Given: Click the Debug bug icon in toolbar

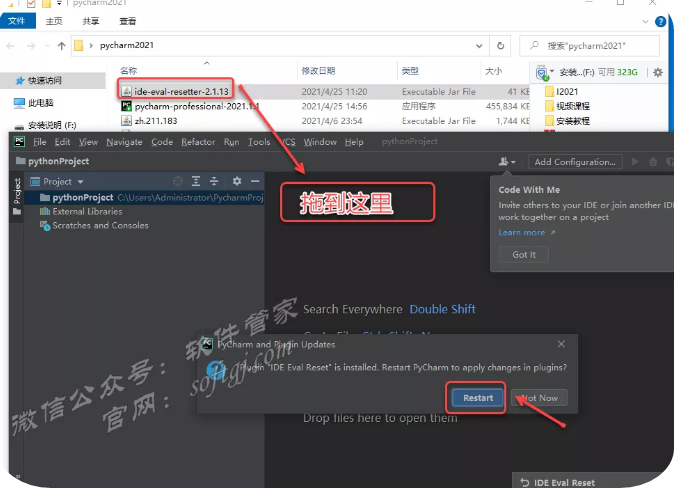Looking at the screenshot, I should [x=653, y=162].
